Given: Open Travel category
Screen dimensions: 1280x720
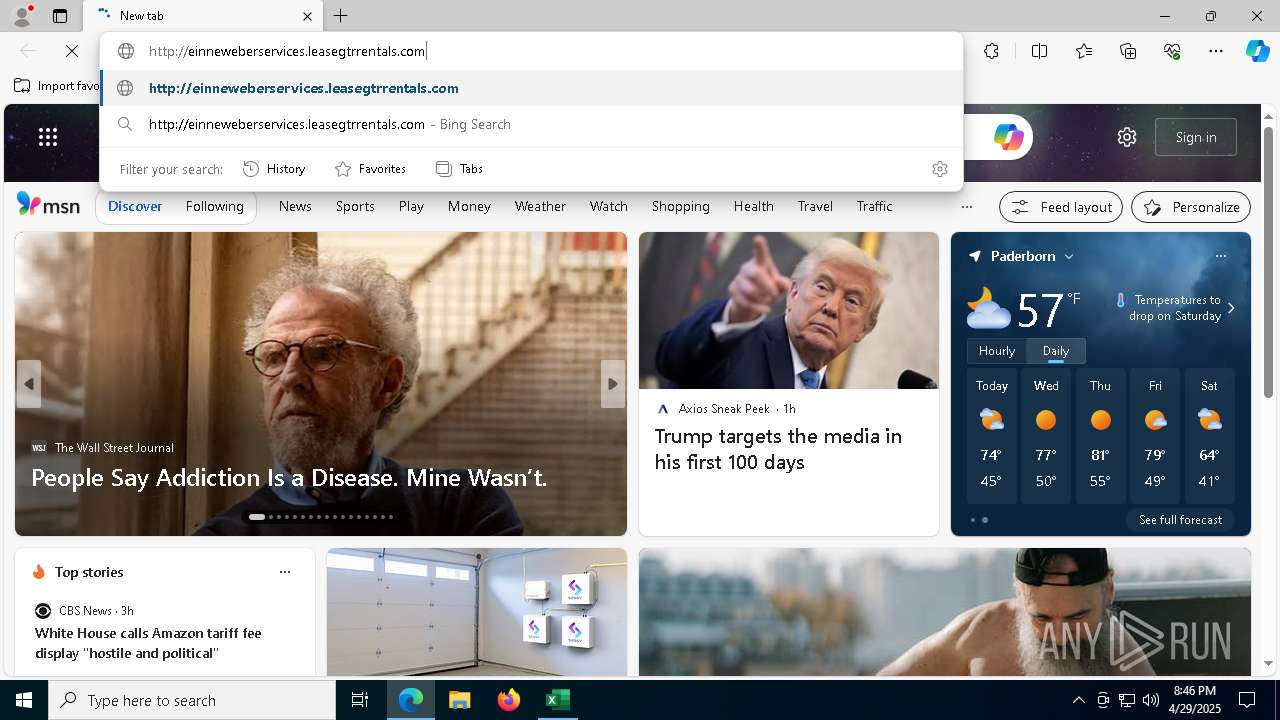Looking at the screenshot, I should coord(815,207).
